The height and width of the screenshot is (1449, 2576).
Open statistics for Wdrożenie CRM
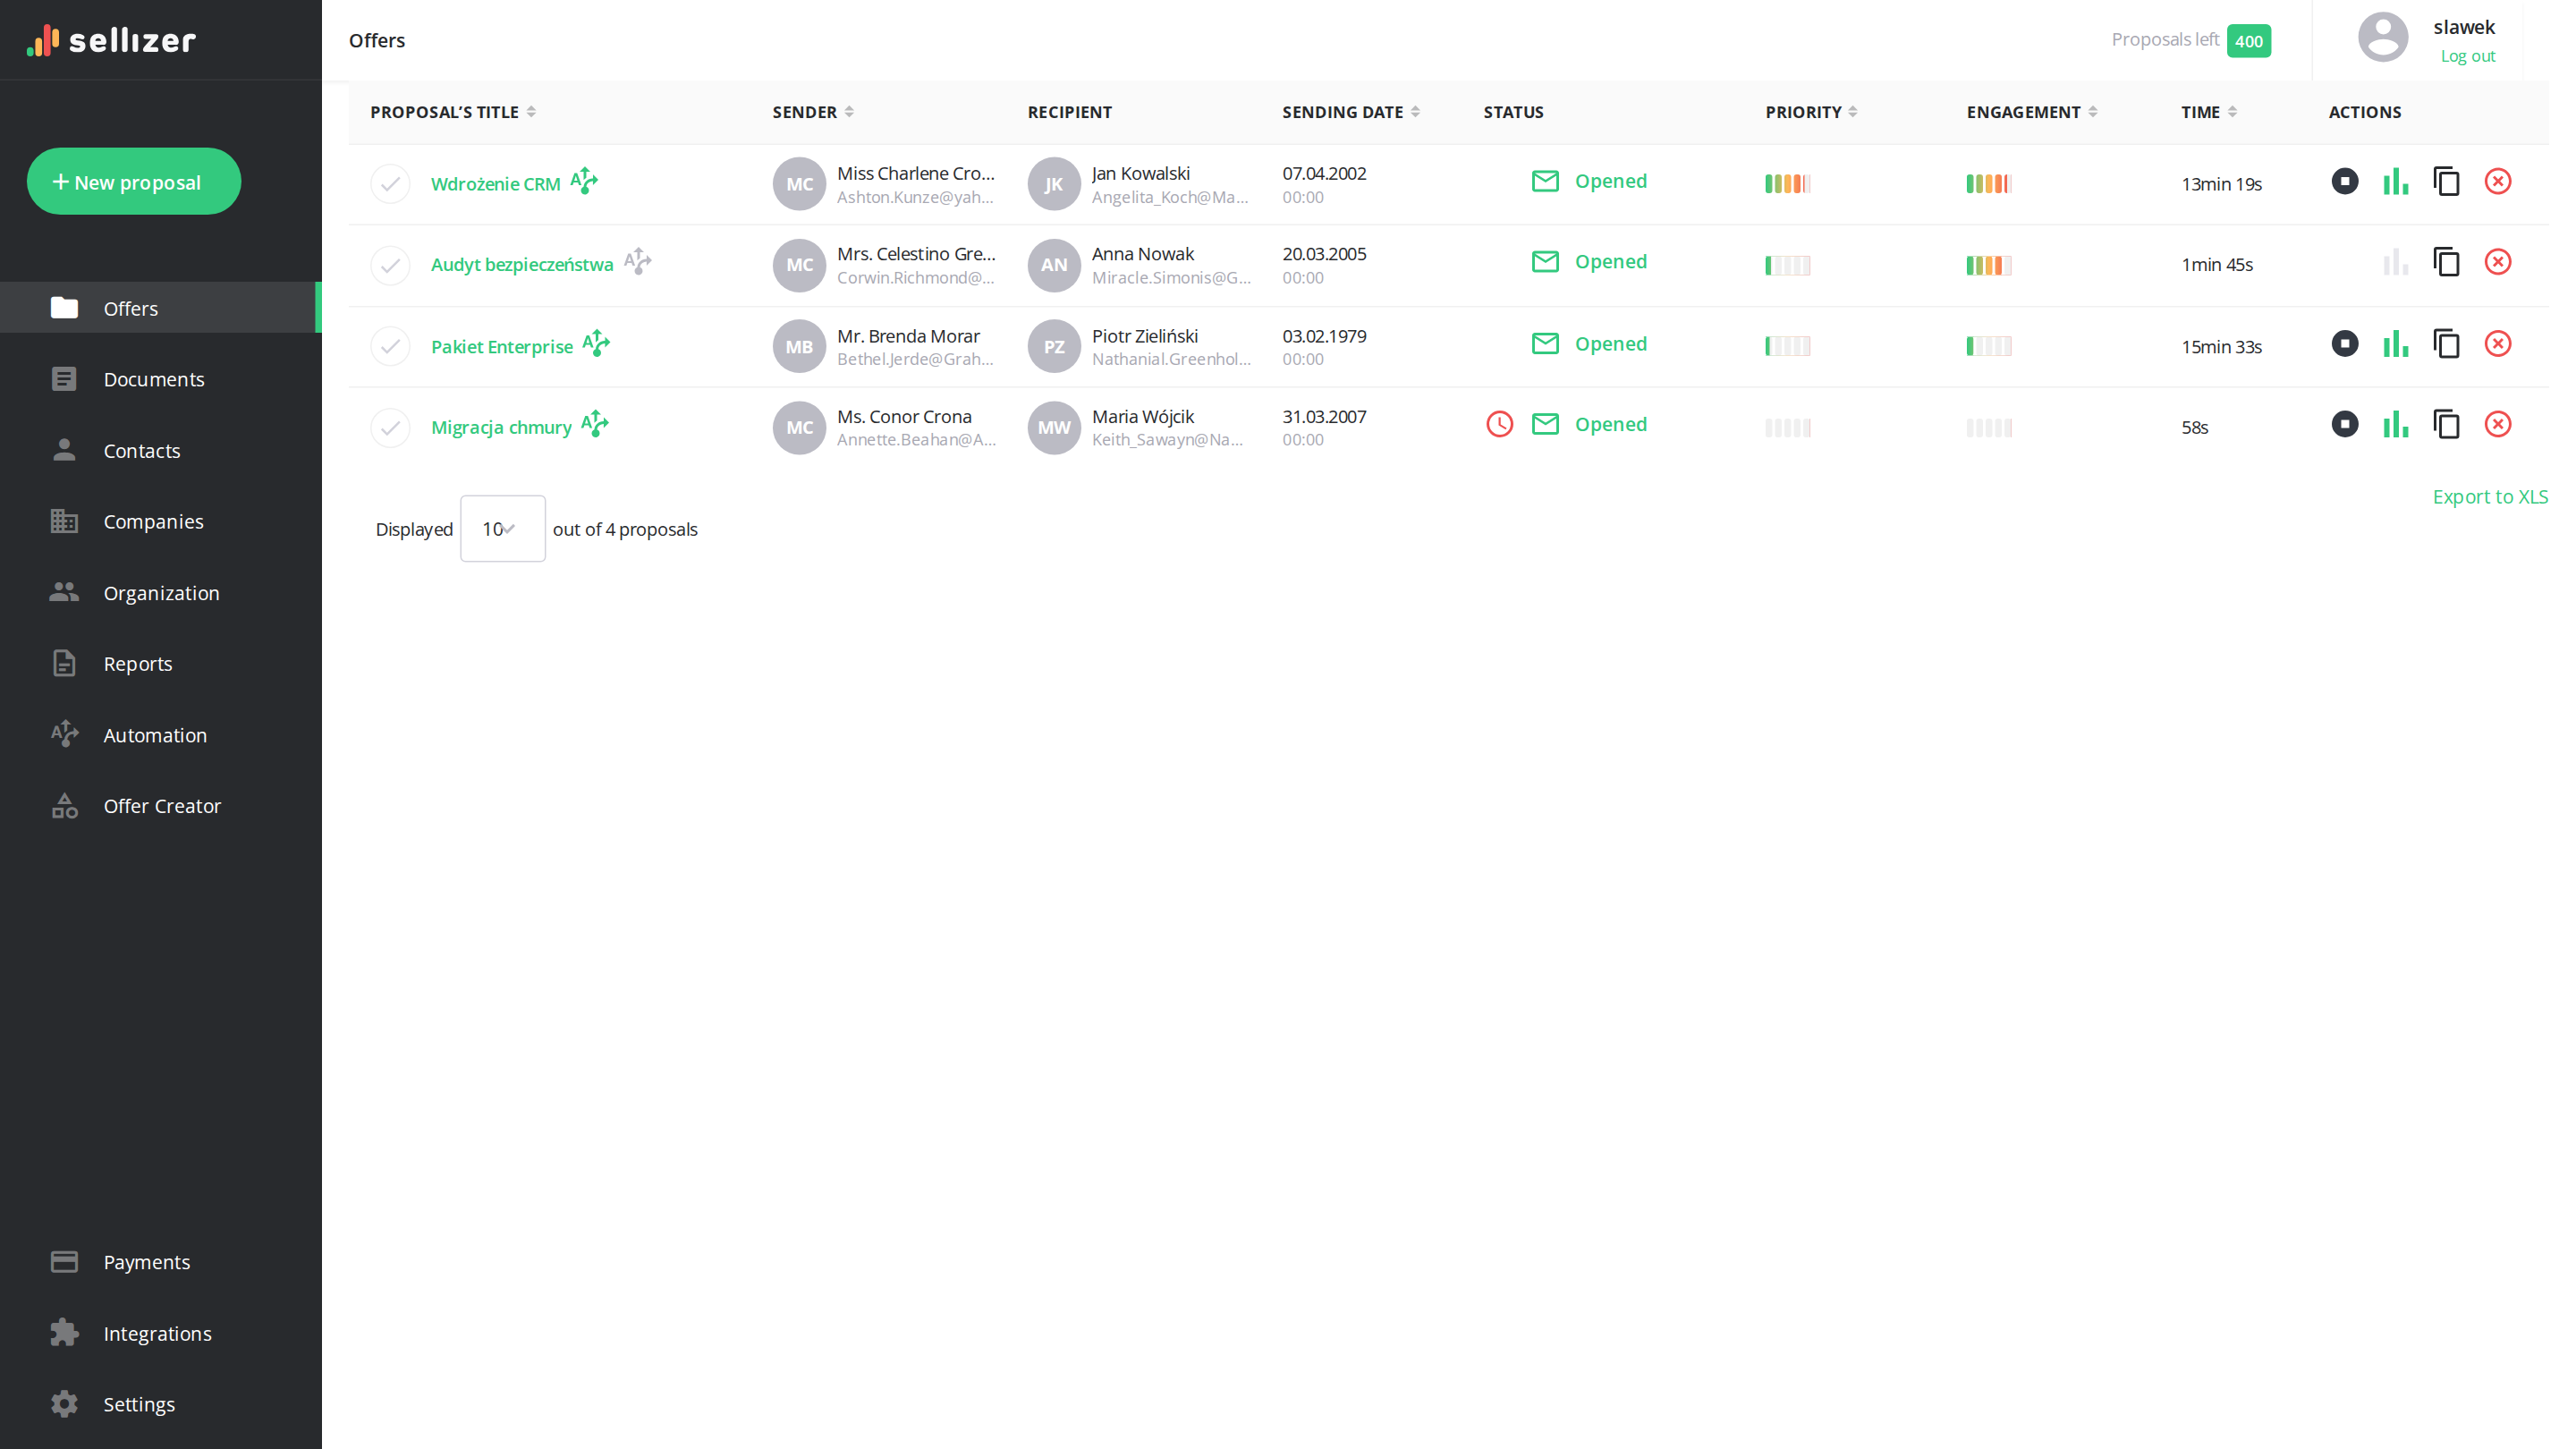(x=2395, y=181)
